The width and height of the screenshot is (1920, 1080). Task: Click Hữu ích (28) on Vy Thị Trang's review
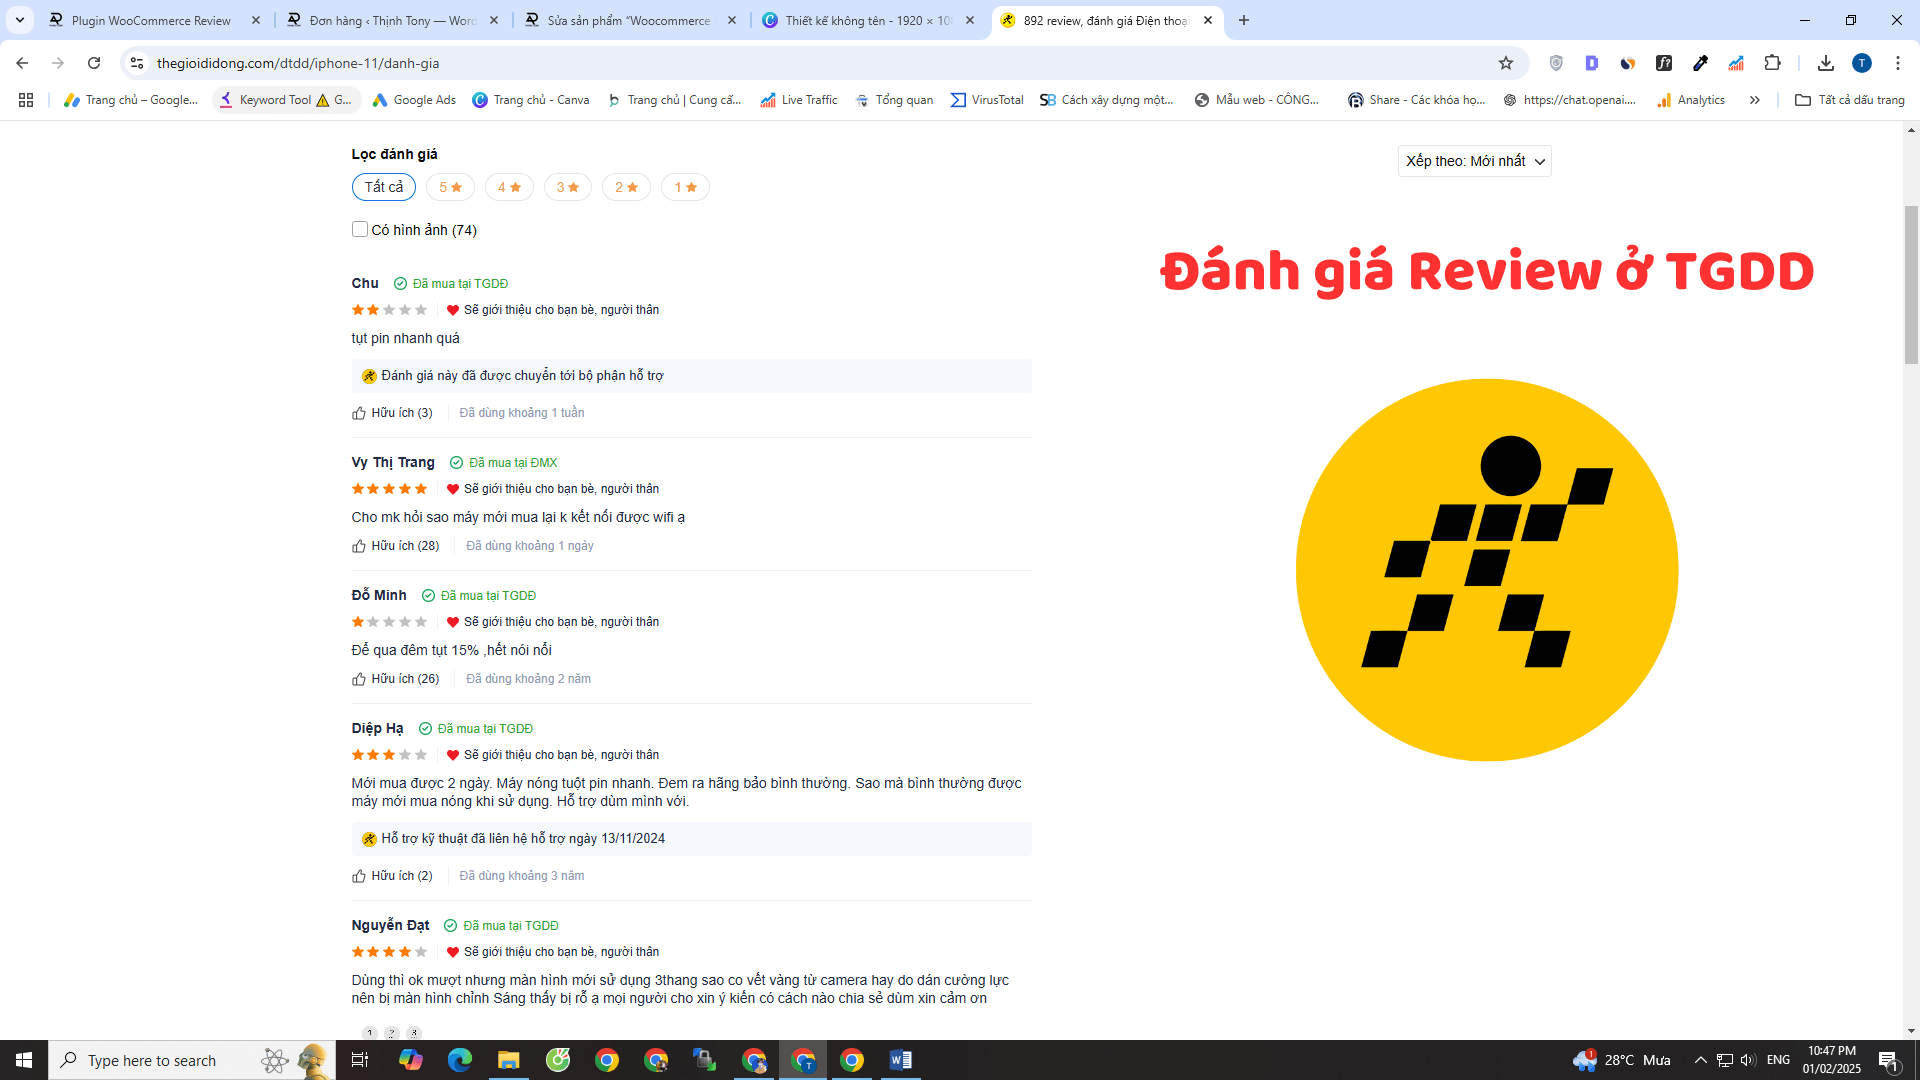pos(395,546)
